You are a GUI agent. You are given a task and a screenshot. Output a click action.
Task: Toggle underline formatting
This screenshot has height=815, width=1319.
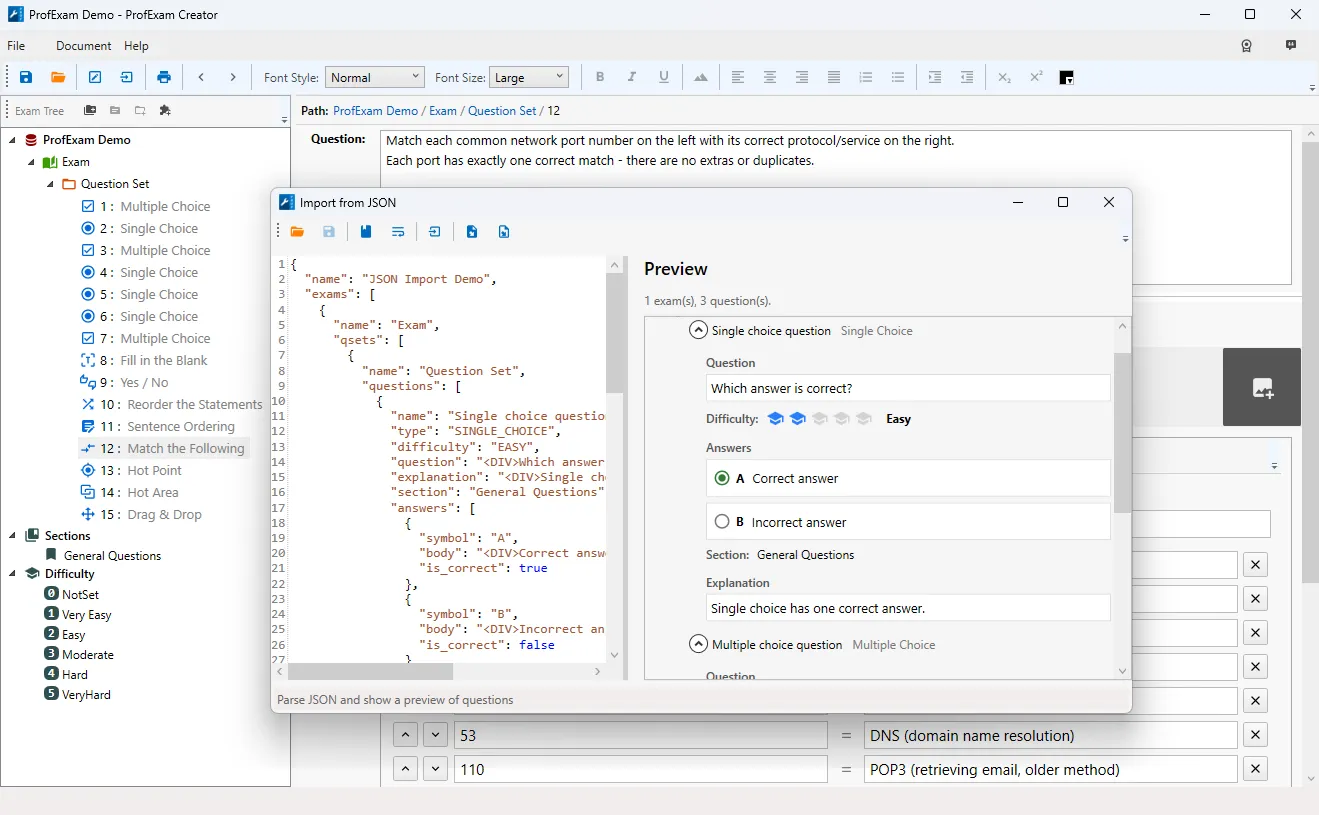(664, 77)
